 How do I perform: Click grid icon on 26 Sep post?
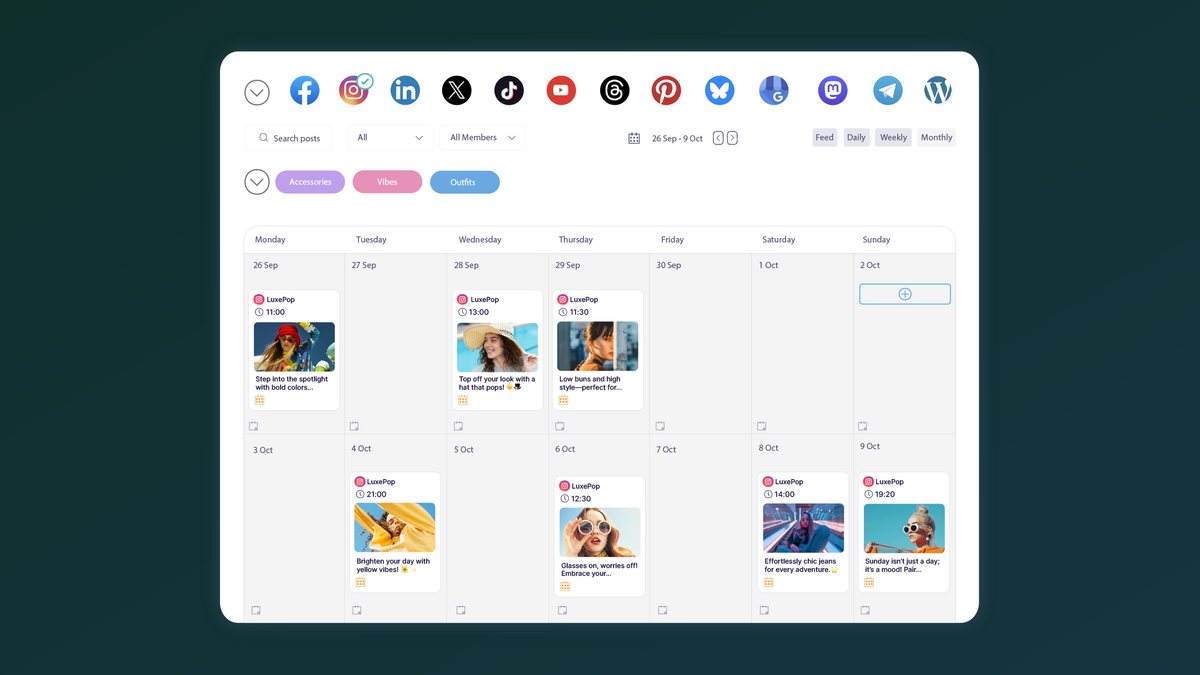260,400
